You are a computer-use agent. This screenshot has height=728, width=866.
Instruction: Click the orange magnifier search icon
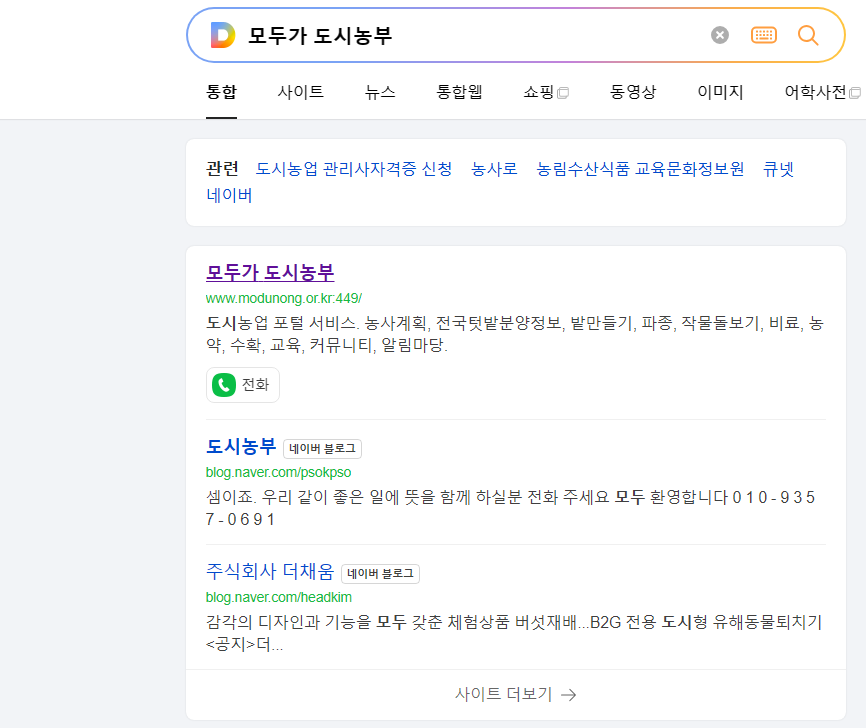coord(808,35)
